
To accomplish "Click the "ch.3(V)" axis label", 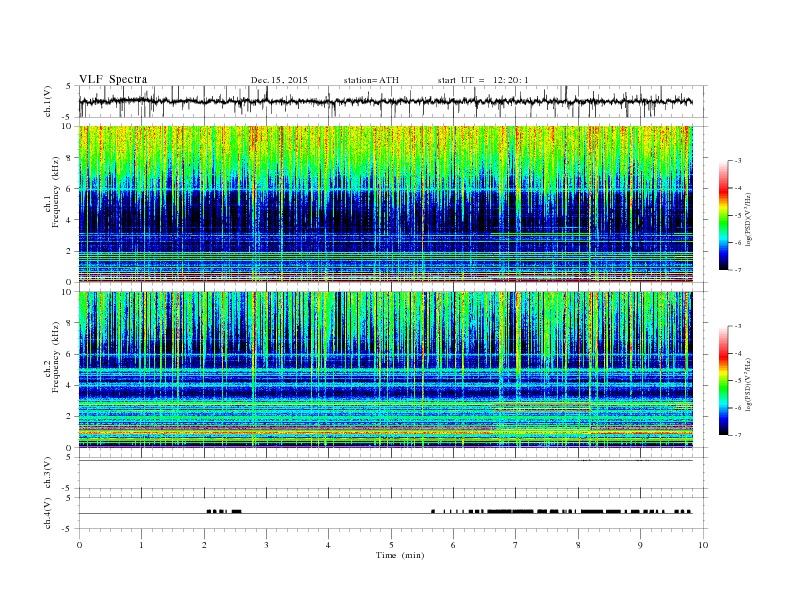I will 48,473.
